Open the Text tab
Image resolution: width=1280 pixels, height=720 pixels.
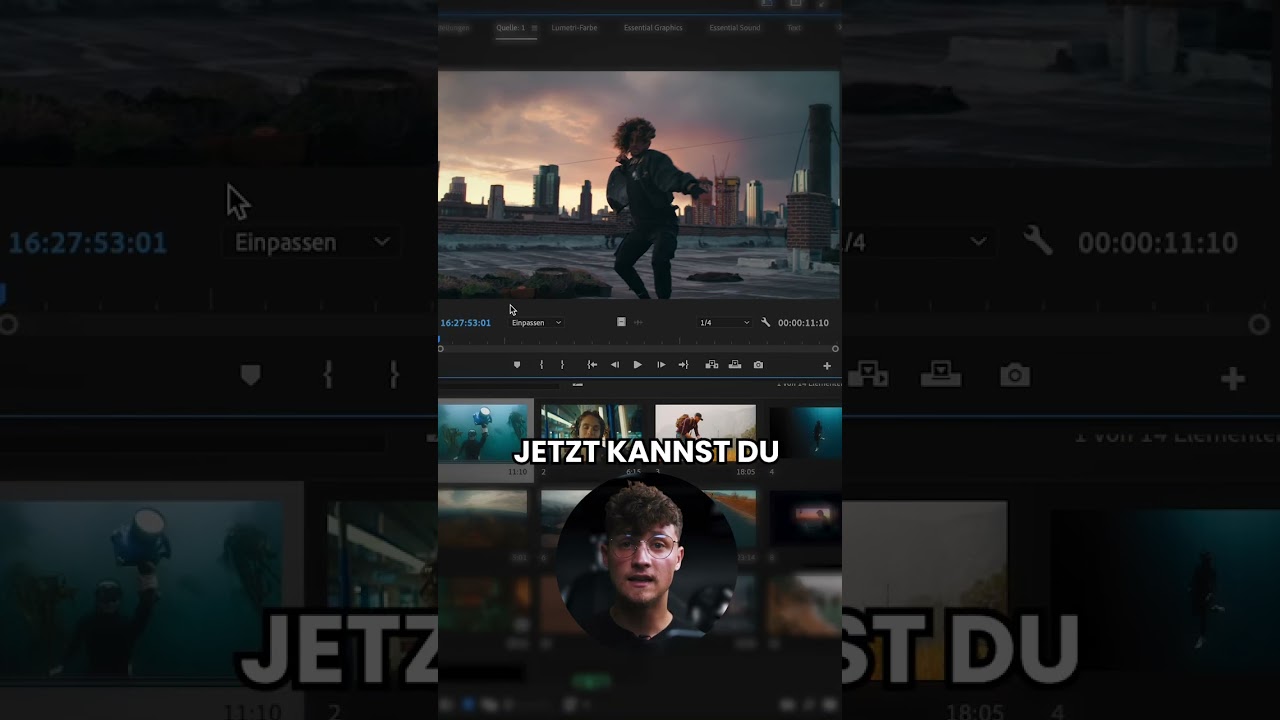(x=794, y=28)
